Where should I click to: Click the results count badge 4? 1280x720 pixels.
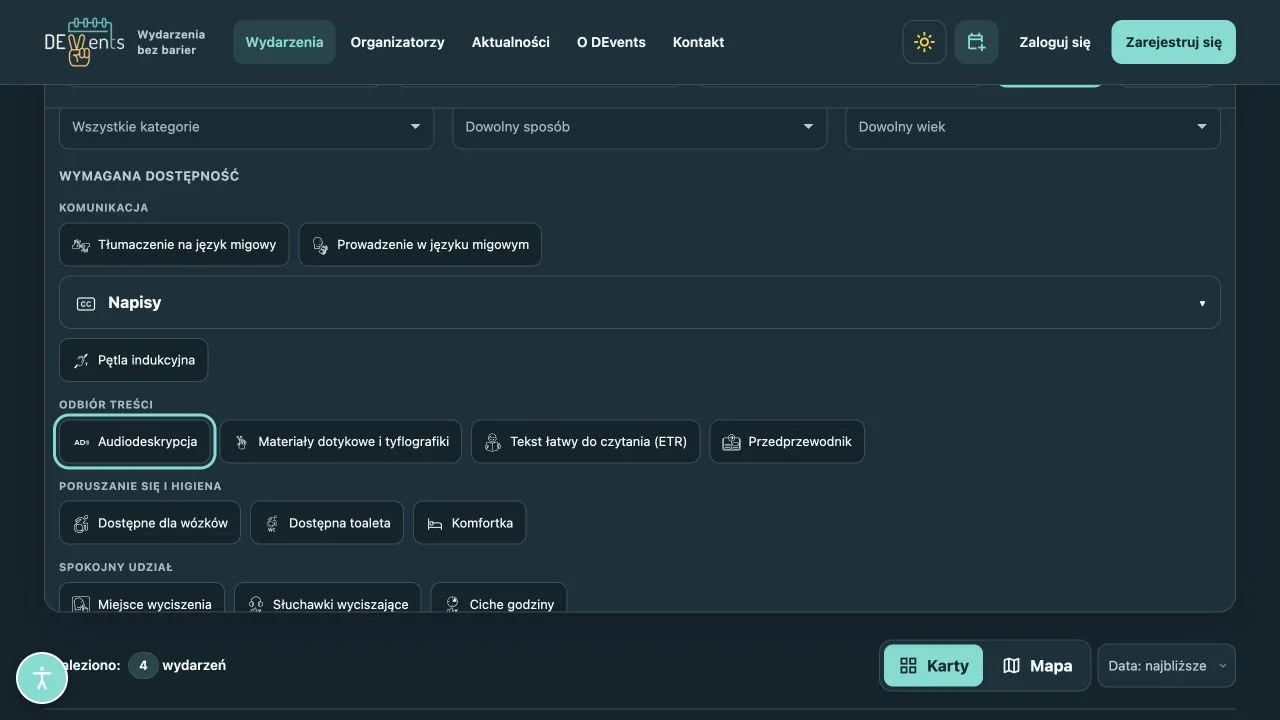[x=143, y=665]
